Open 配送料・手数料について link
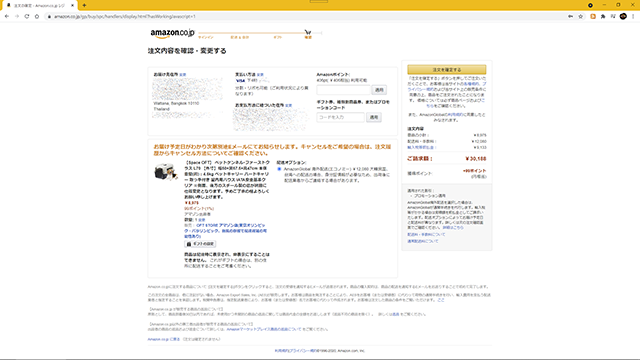The width and height of the screenshot is (640, 360). click(426, 235)
